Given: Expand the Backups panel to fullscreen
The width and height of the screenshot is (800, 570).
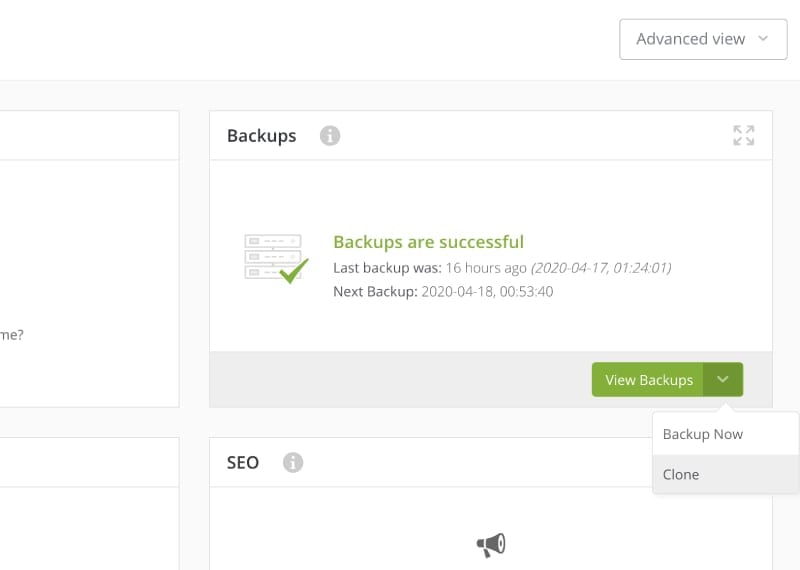Looking at the screenshot, I should 743,136.
